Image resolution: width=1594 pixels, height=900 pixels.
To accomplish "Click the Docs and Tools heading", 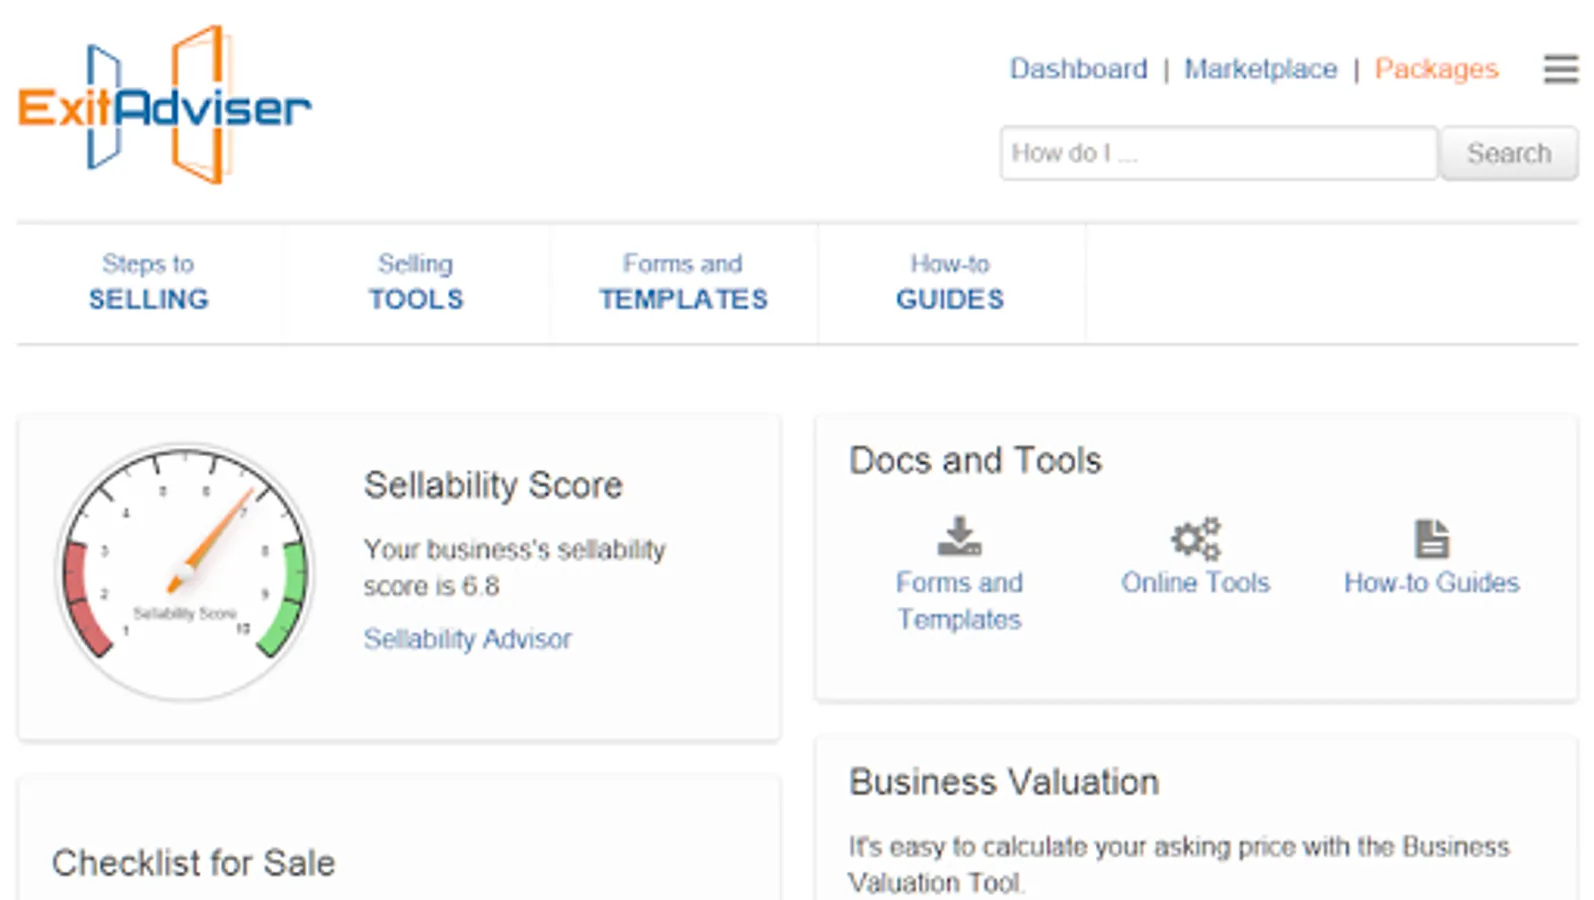I will tap(975, 461).
